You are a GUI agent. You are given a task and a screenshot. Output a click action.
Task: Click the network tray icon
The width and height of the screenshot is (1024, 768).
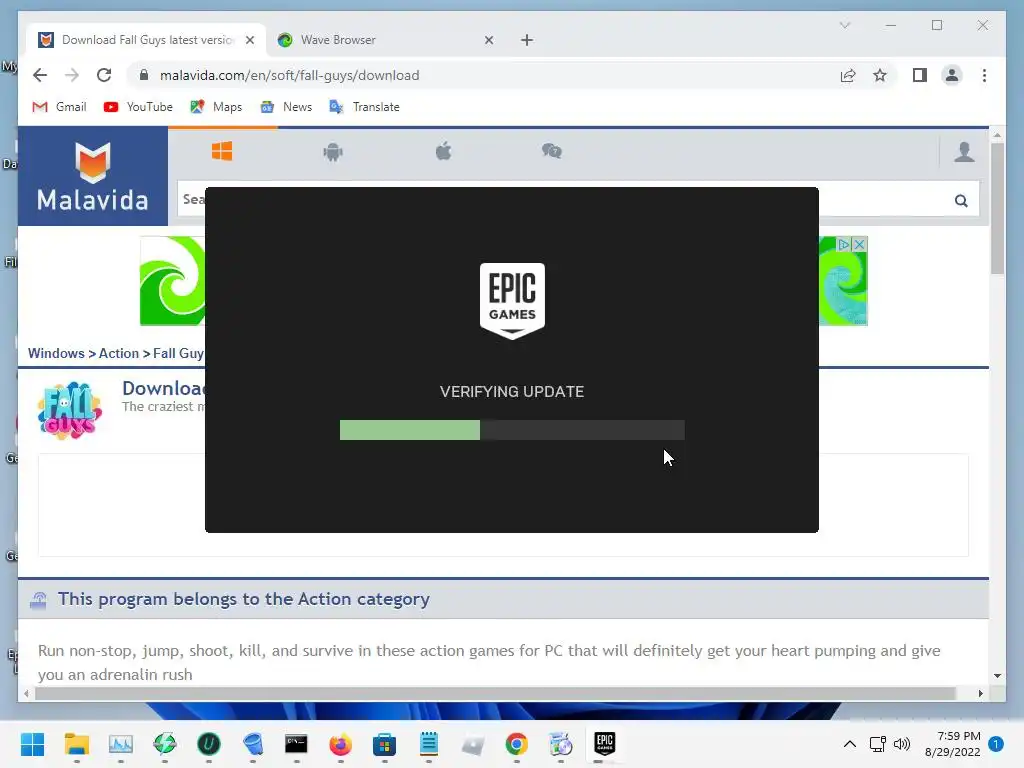877,744
